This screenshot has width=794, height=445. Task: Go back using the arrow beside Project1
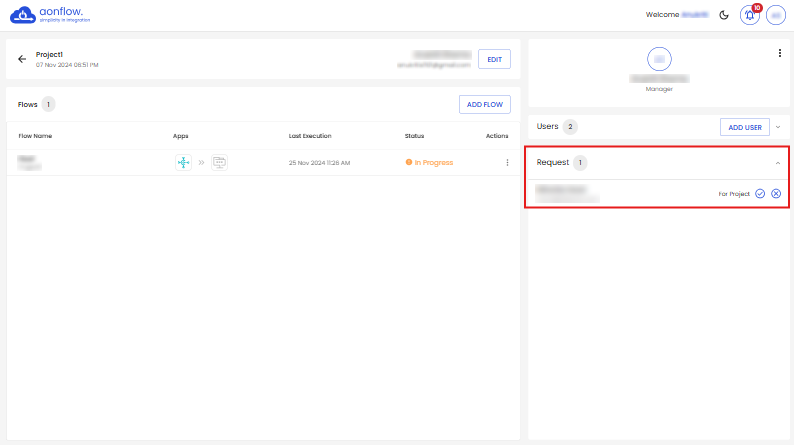pos(22,59)
